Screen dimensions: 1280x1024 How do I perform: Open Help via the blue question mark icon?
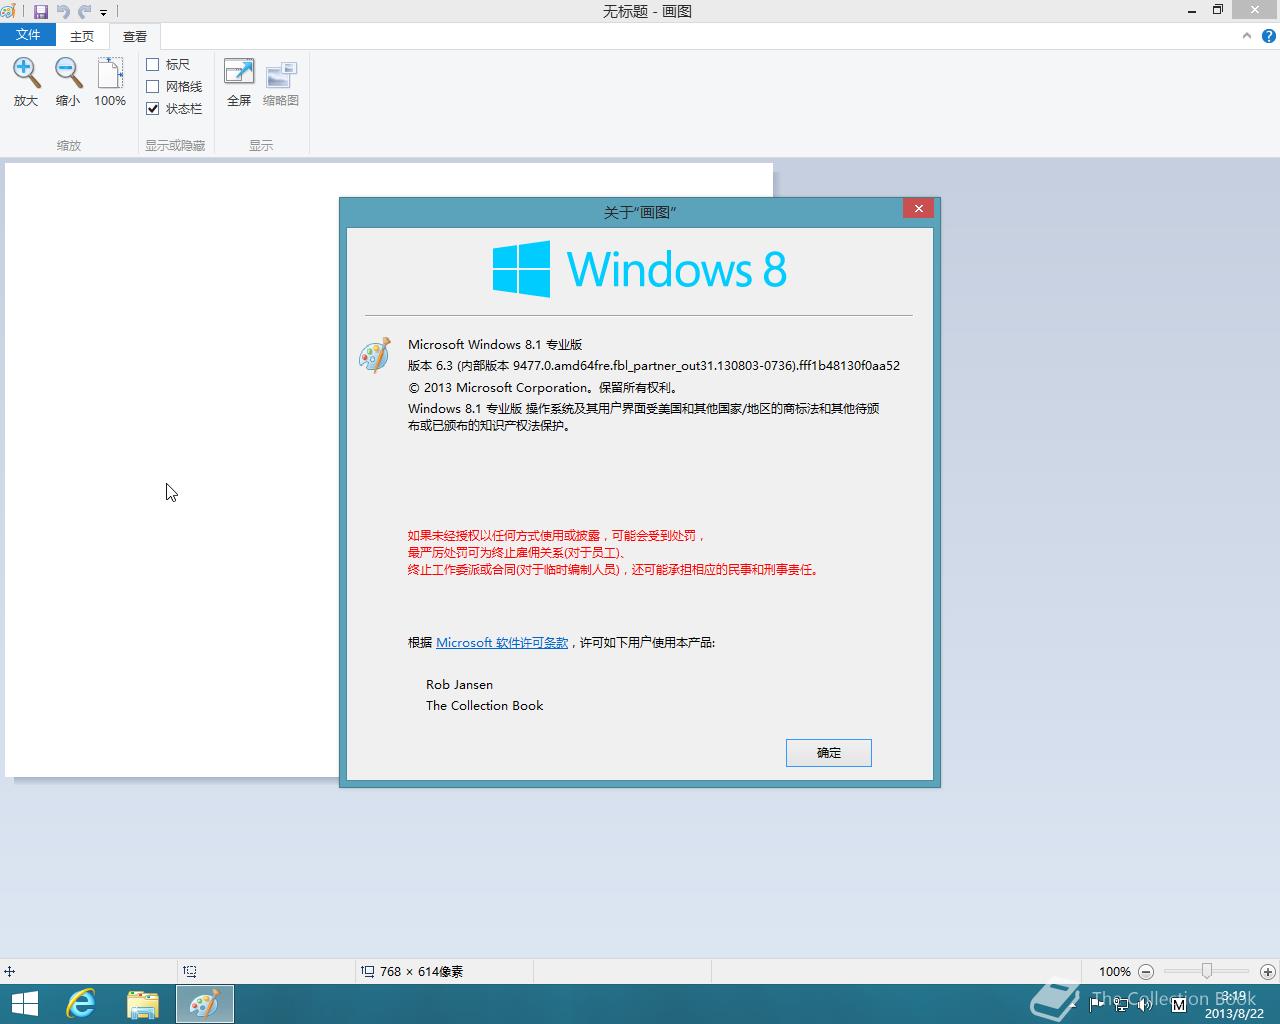(x=1268, y=35)
